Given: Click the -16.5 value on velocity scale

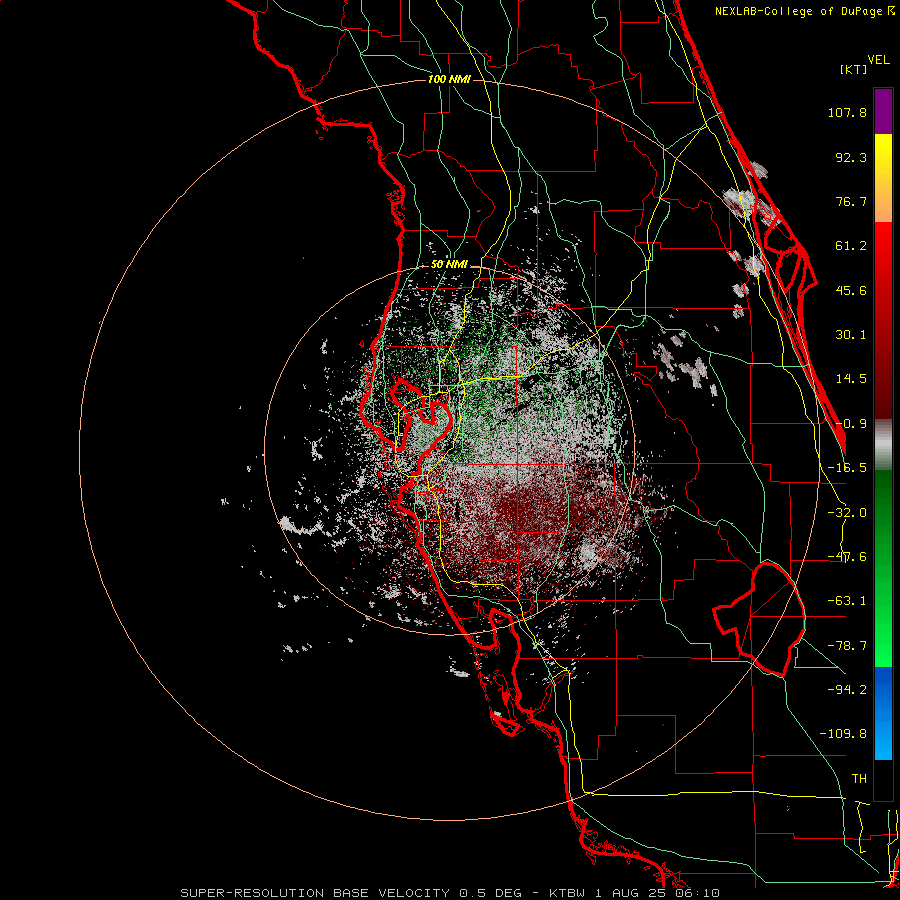Looking at the screenshot, I should pos(847,468).
